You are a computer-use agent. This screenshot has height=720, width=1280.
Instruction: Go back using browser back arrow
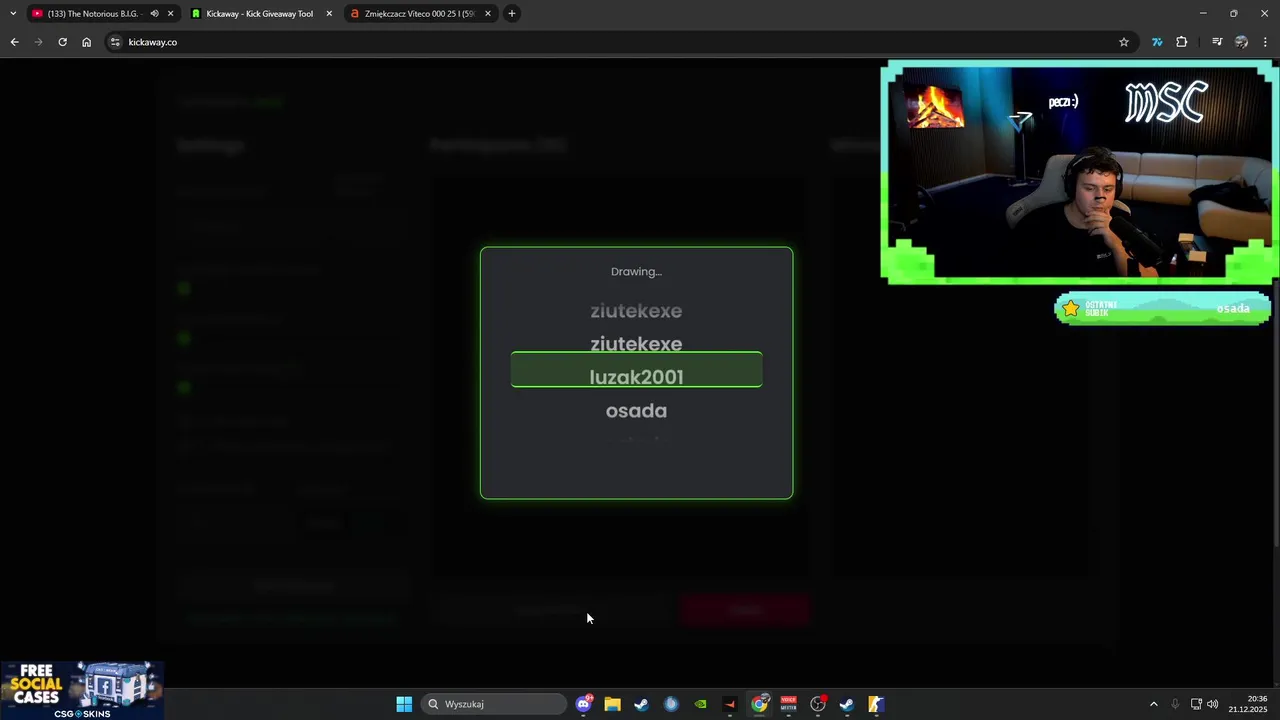14,42
